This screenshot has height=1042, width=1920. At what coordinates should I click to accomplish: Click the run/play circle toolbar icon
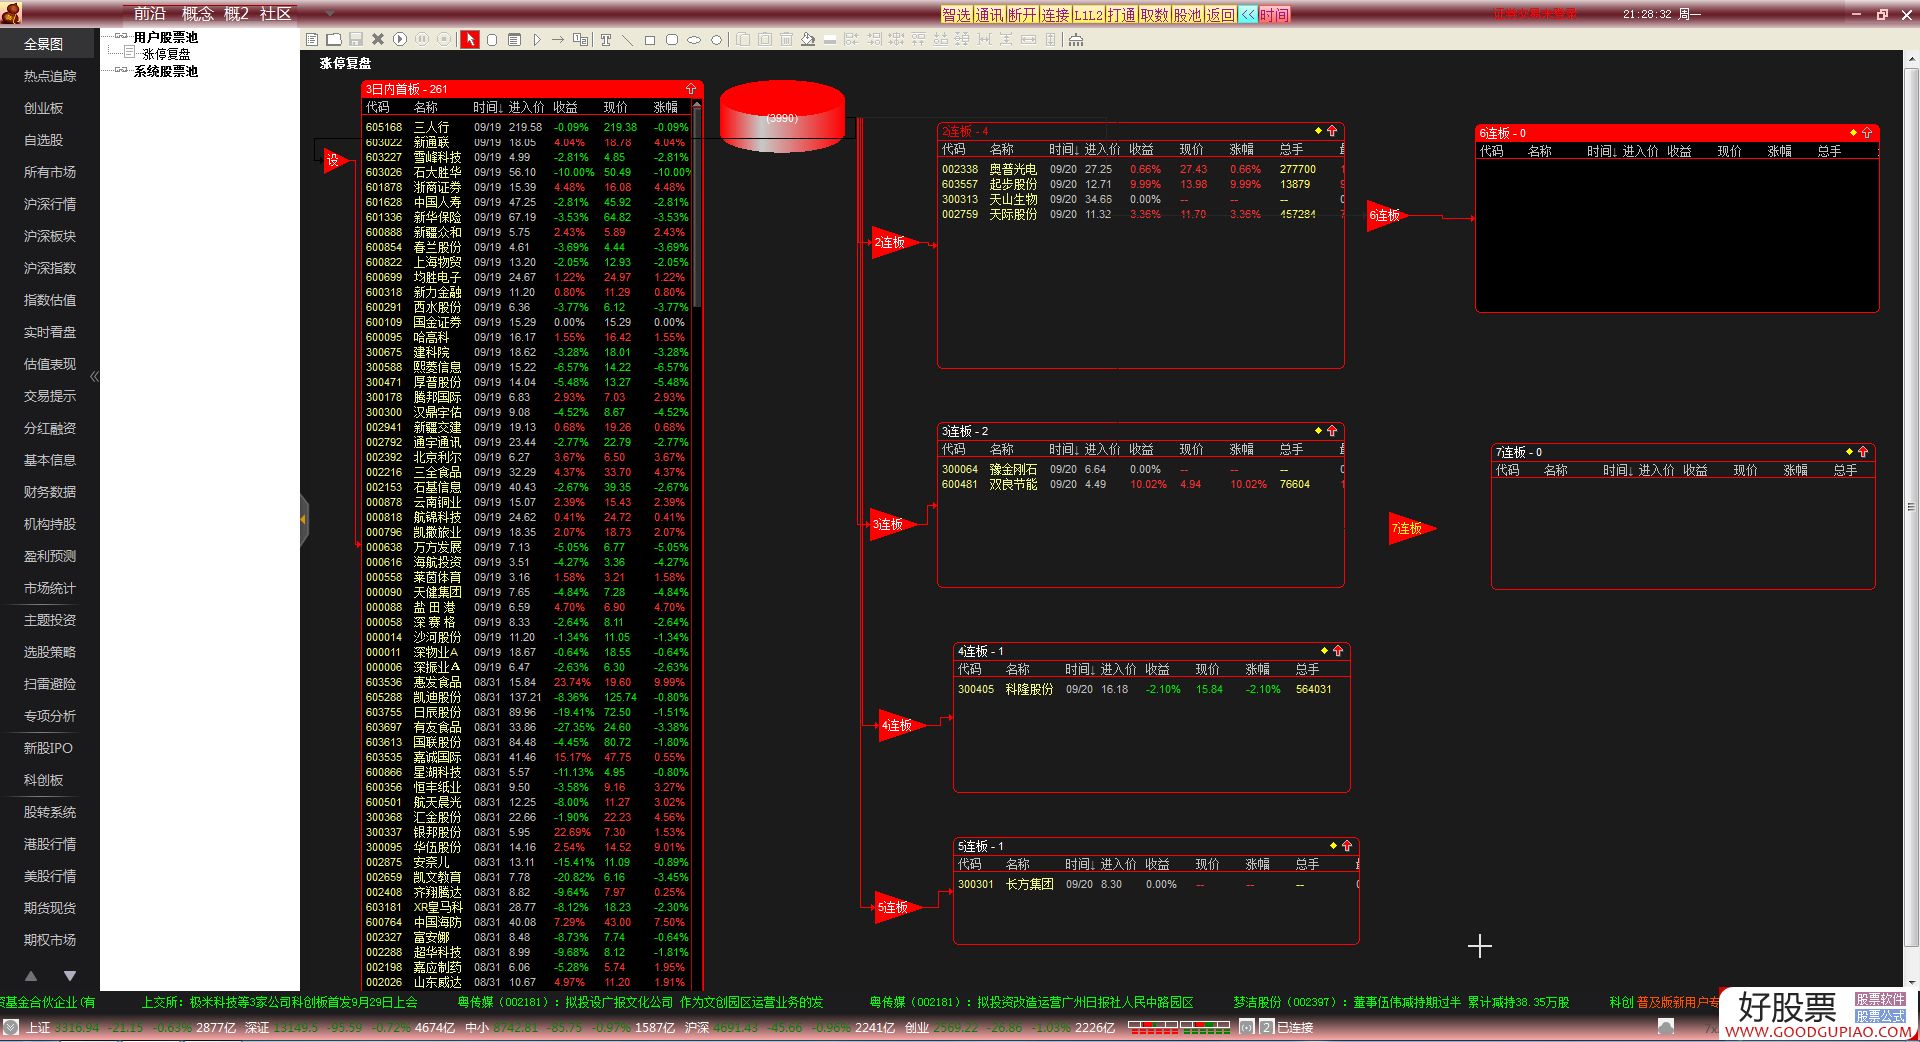click(400, 39)
